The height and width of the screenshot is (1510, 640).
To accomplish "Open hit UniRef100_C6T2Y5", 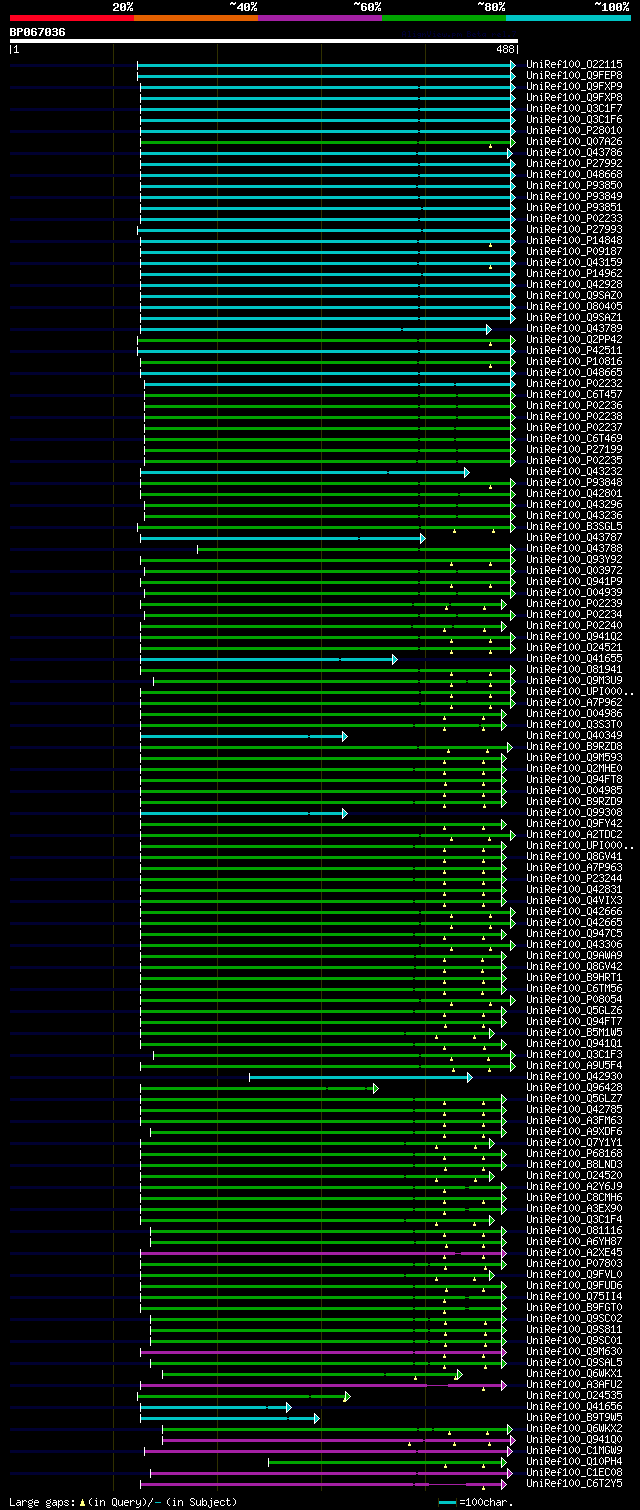I will (x=574, y=1483).
